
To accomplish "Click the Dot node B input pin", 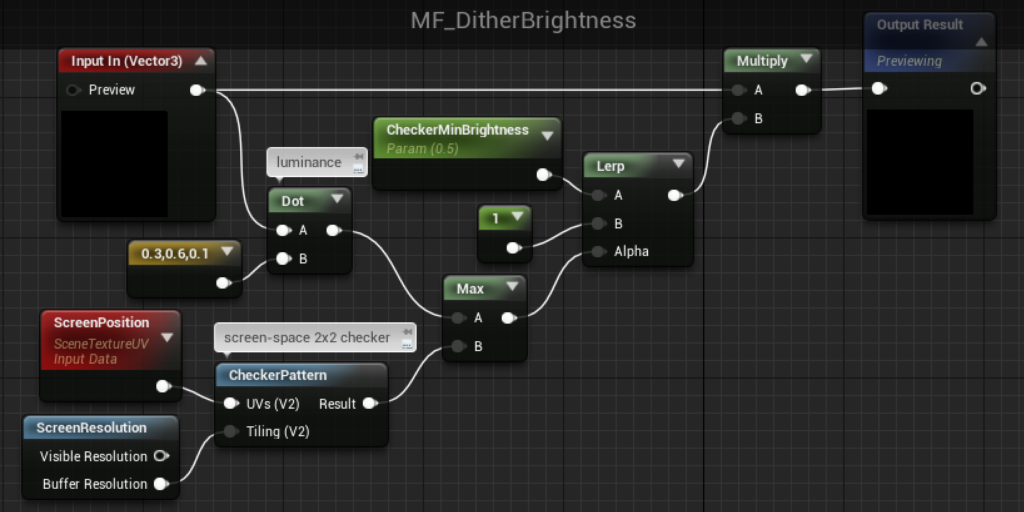I will [283, 259].
